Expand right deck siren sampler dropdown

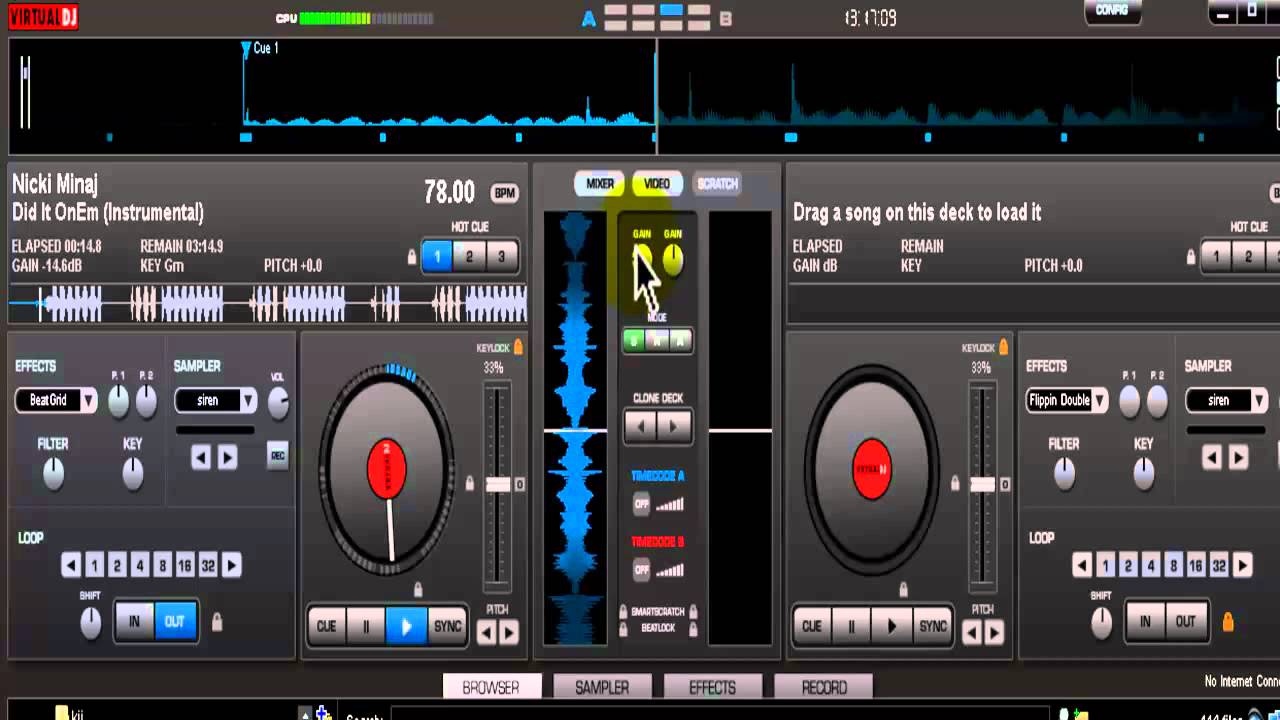(1259, 401)
